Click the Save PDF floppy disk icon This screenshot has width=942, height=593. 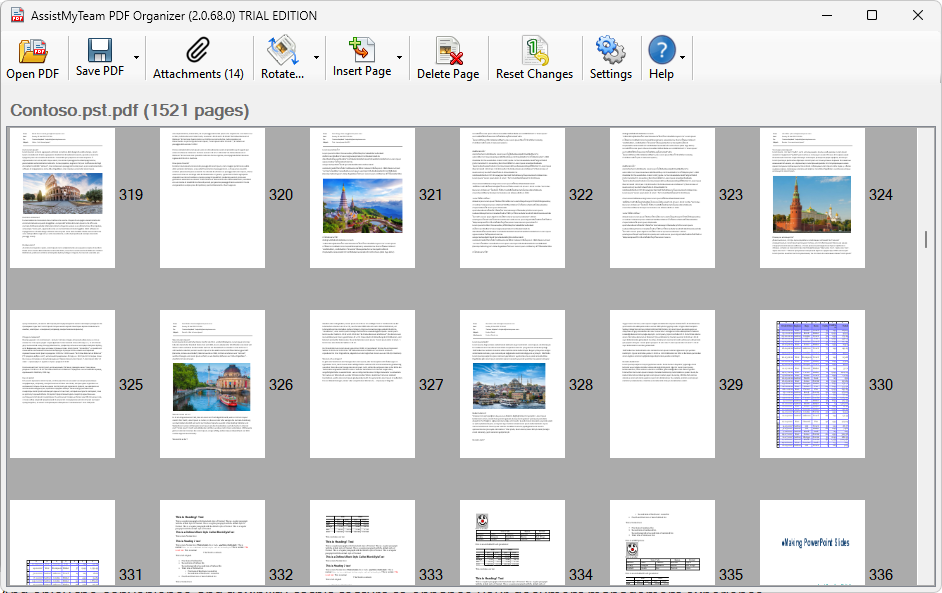(x=100, y=50)
